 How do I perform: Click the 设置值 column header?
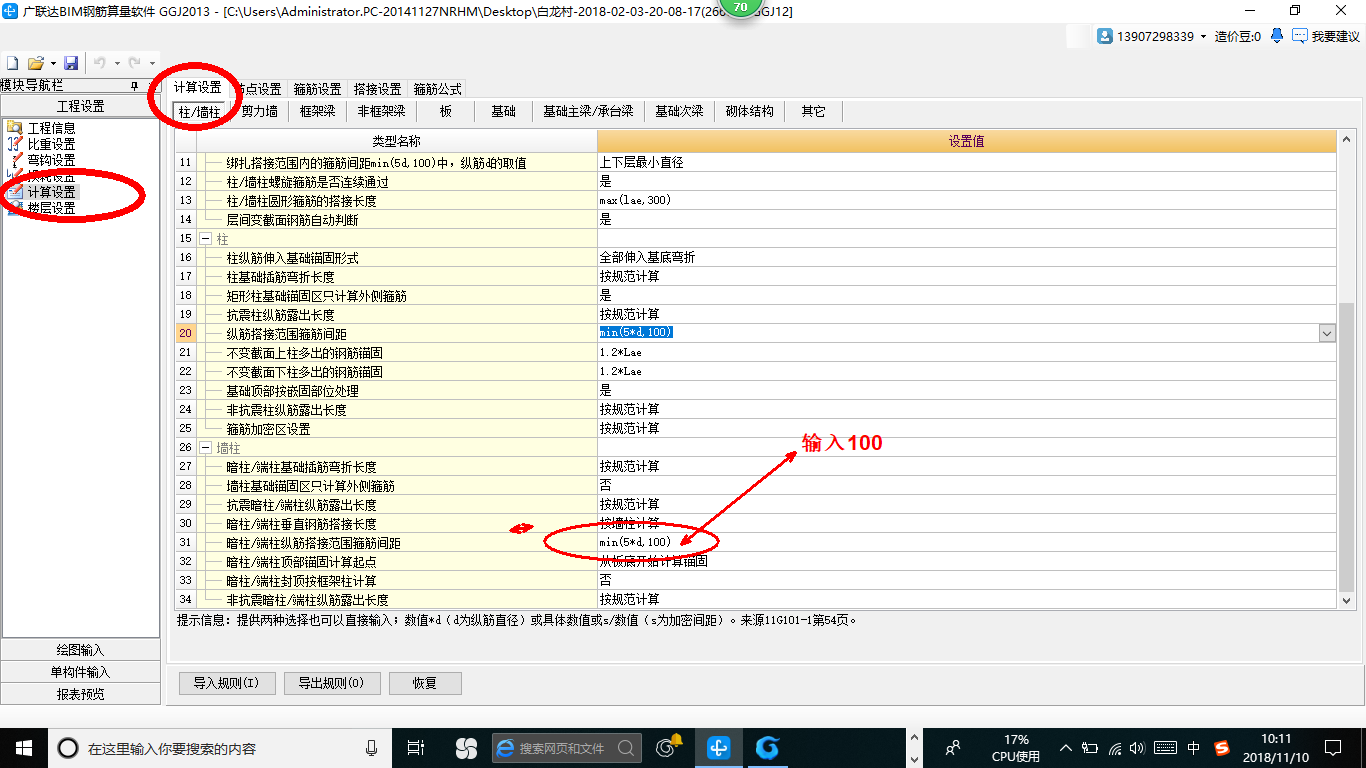966,141
